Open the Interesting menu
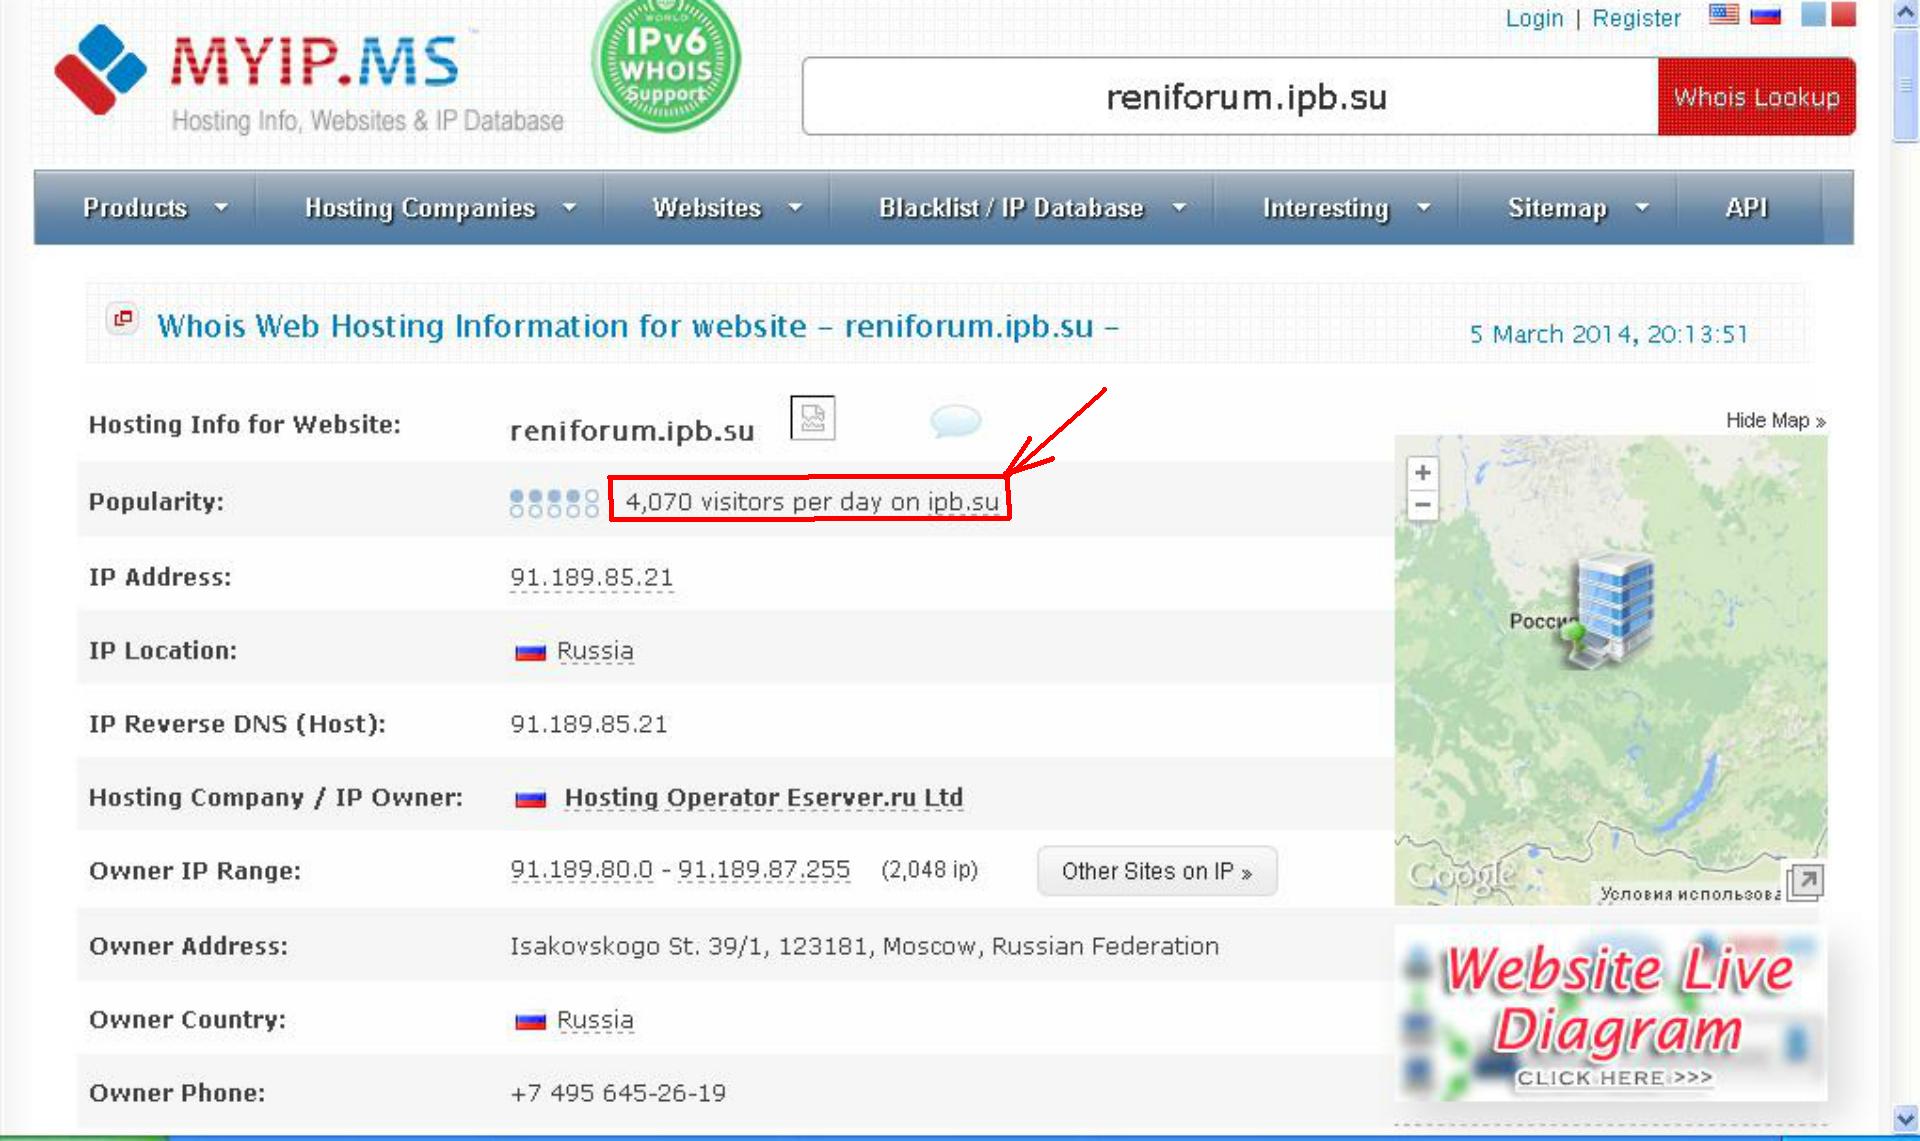 [1326, 208]
